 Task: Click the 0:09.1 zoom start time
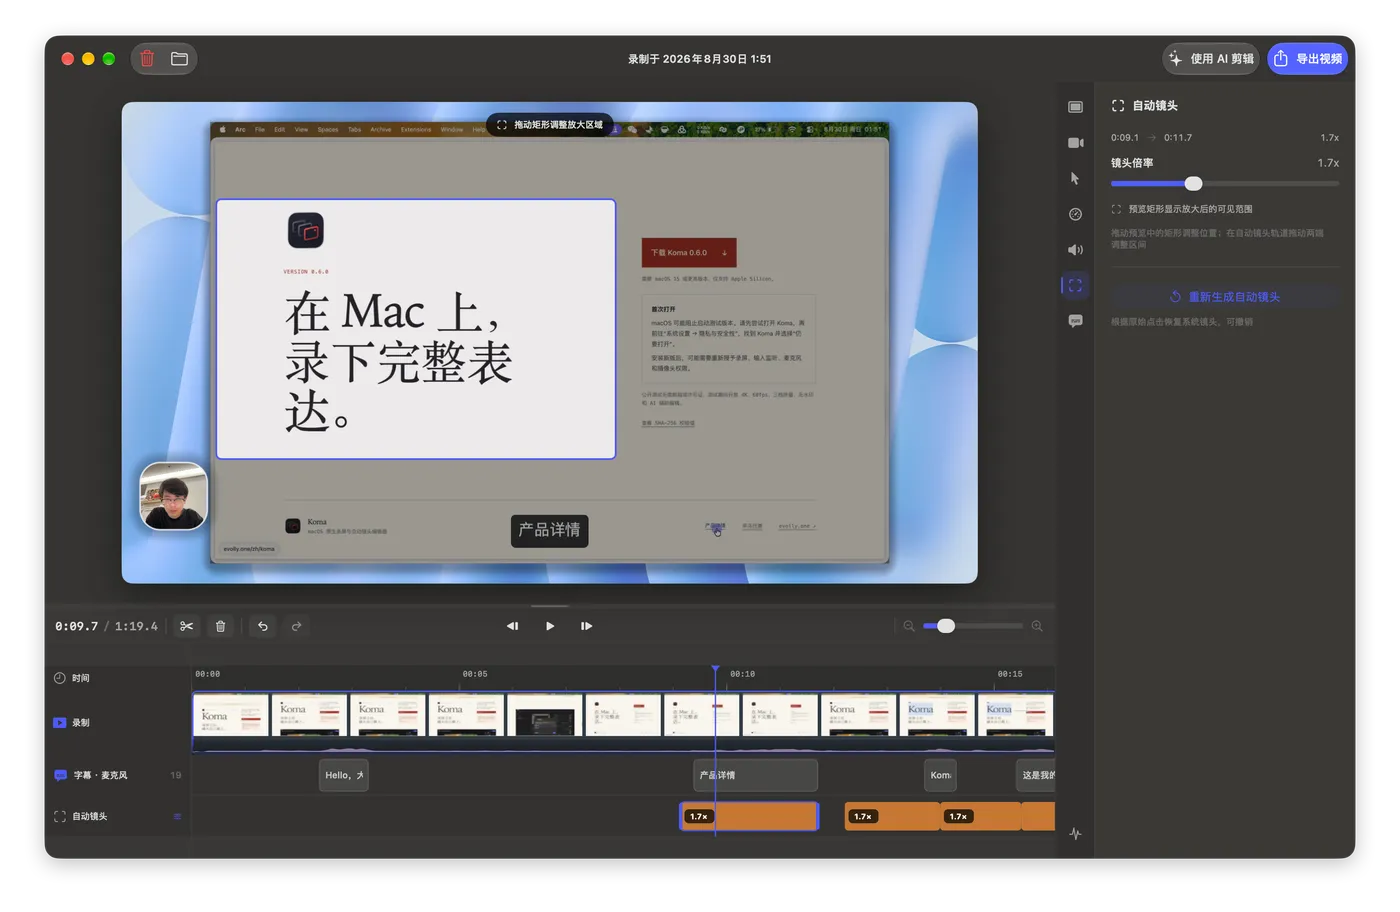pos(1125,138)
